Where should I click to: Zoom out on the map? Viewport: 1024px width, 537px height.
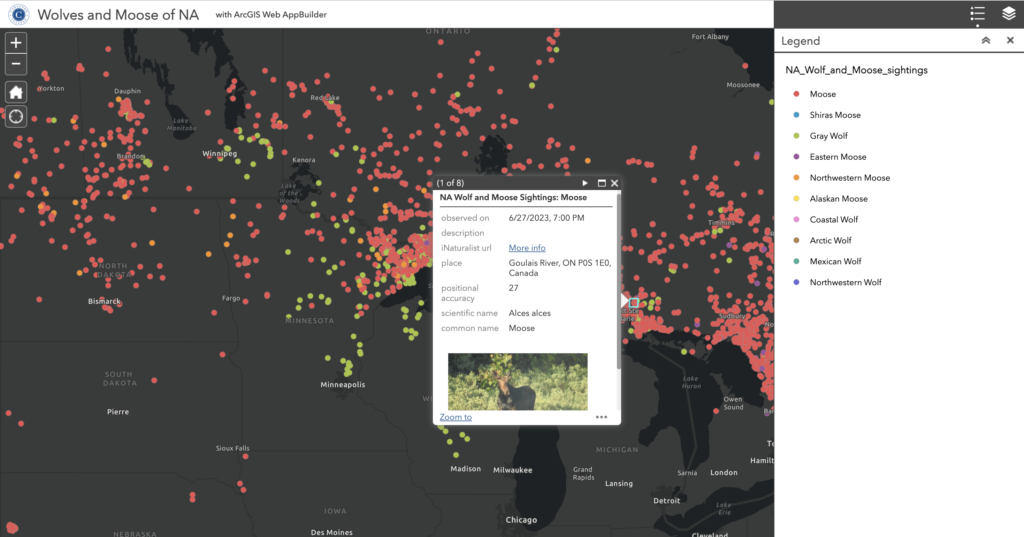point(16,64)
